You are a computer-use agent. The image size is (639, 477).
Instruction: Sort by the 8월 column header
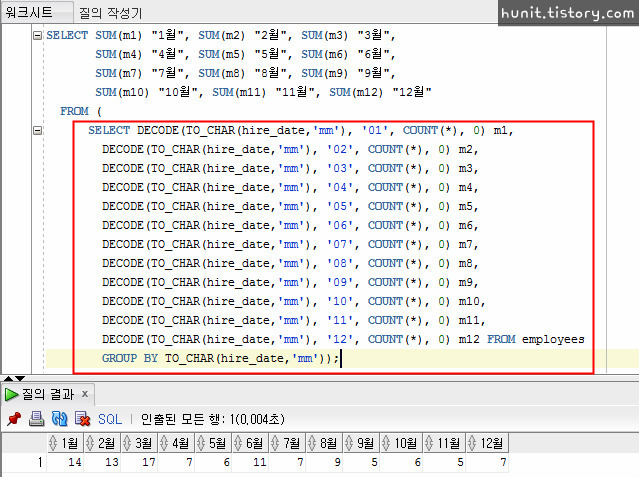pyautogui.click(x=324, y=443)
